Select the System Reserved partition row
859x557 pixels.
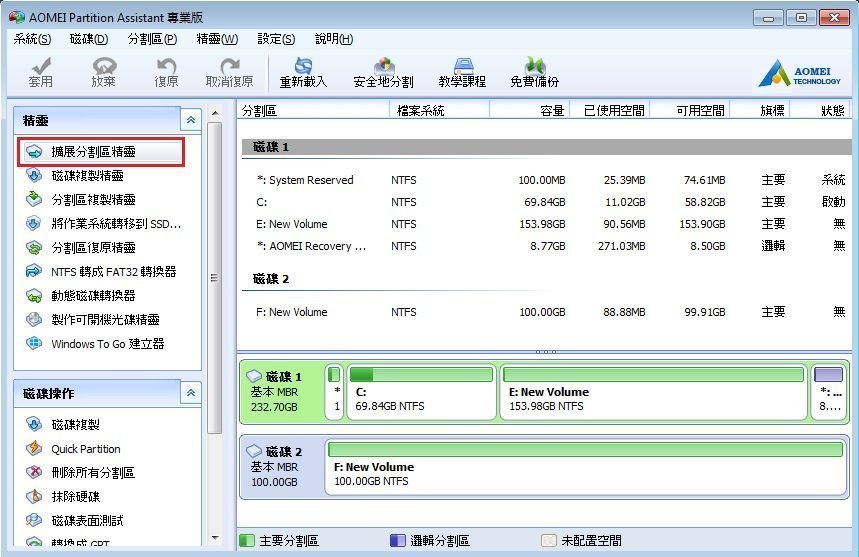tap(546, 180)
